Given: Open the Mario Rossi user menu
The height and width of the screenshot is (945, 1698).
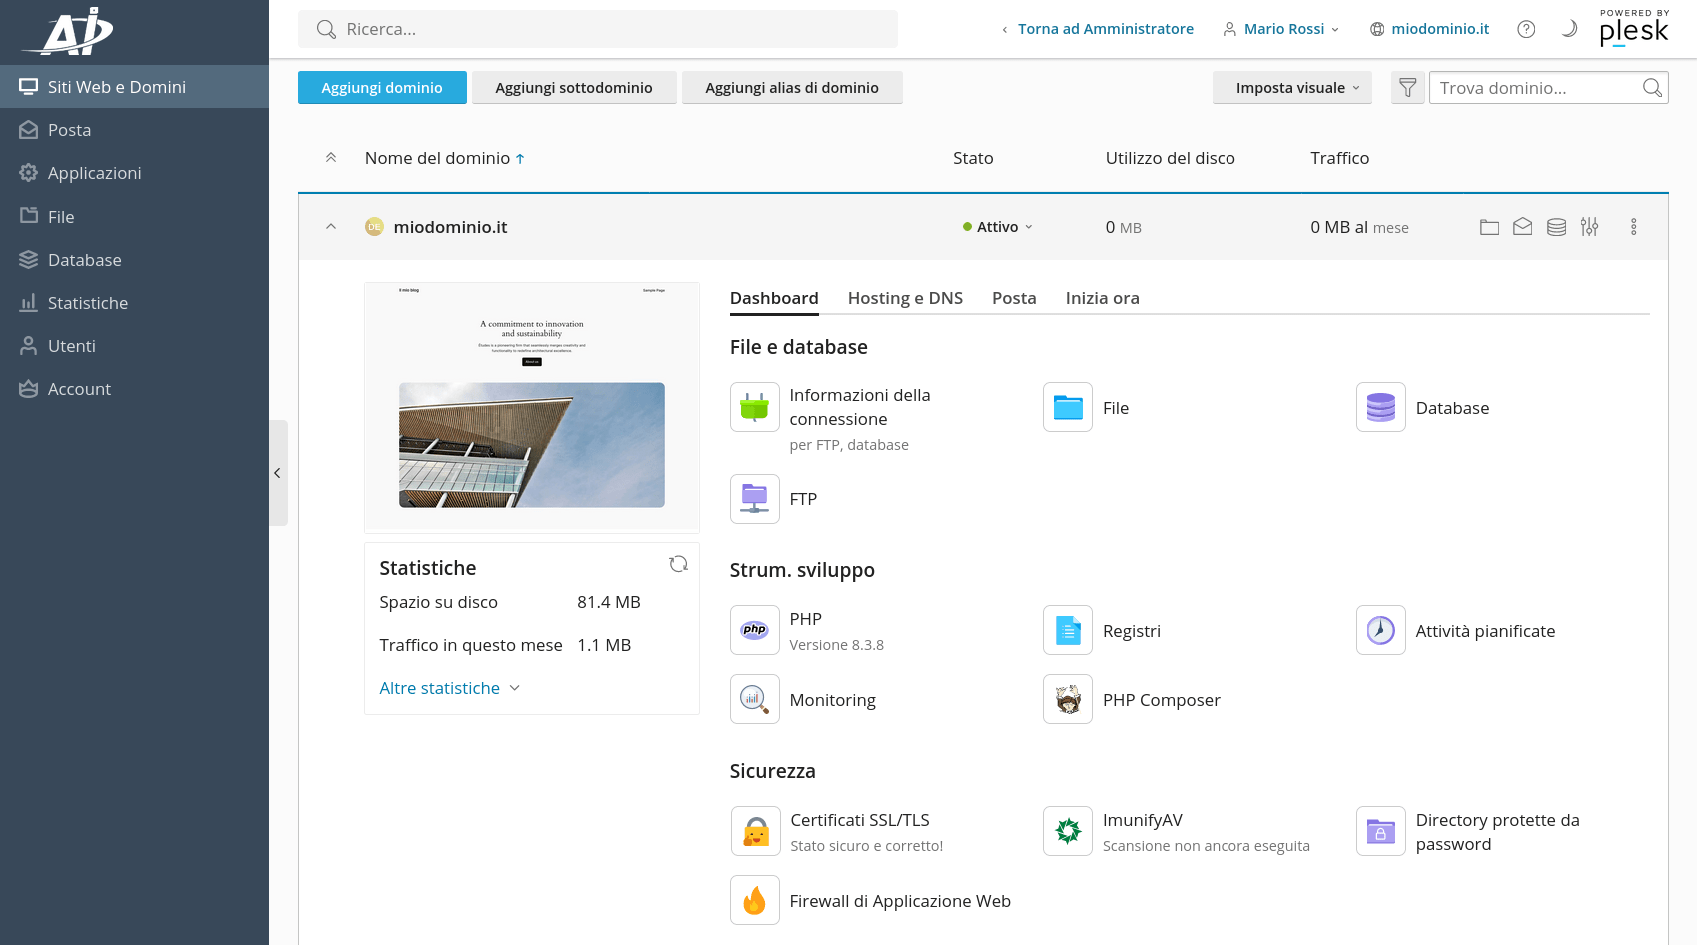Looking at the screenshot, I should (x=1281, y=29).
